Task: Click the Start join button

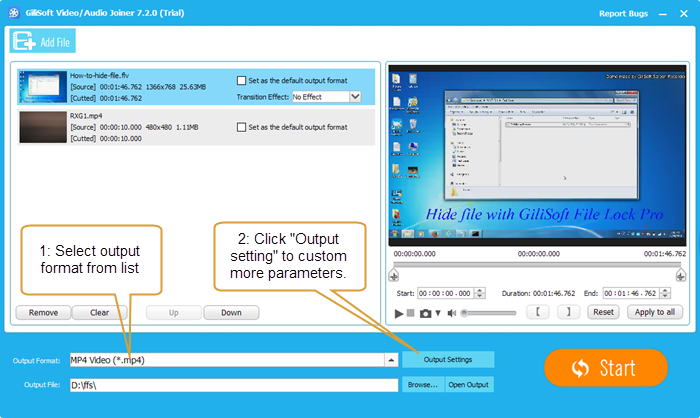Action: [x=605, y=368]
